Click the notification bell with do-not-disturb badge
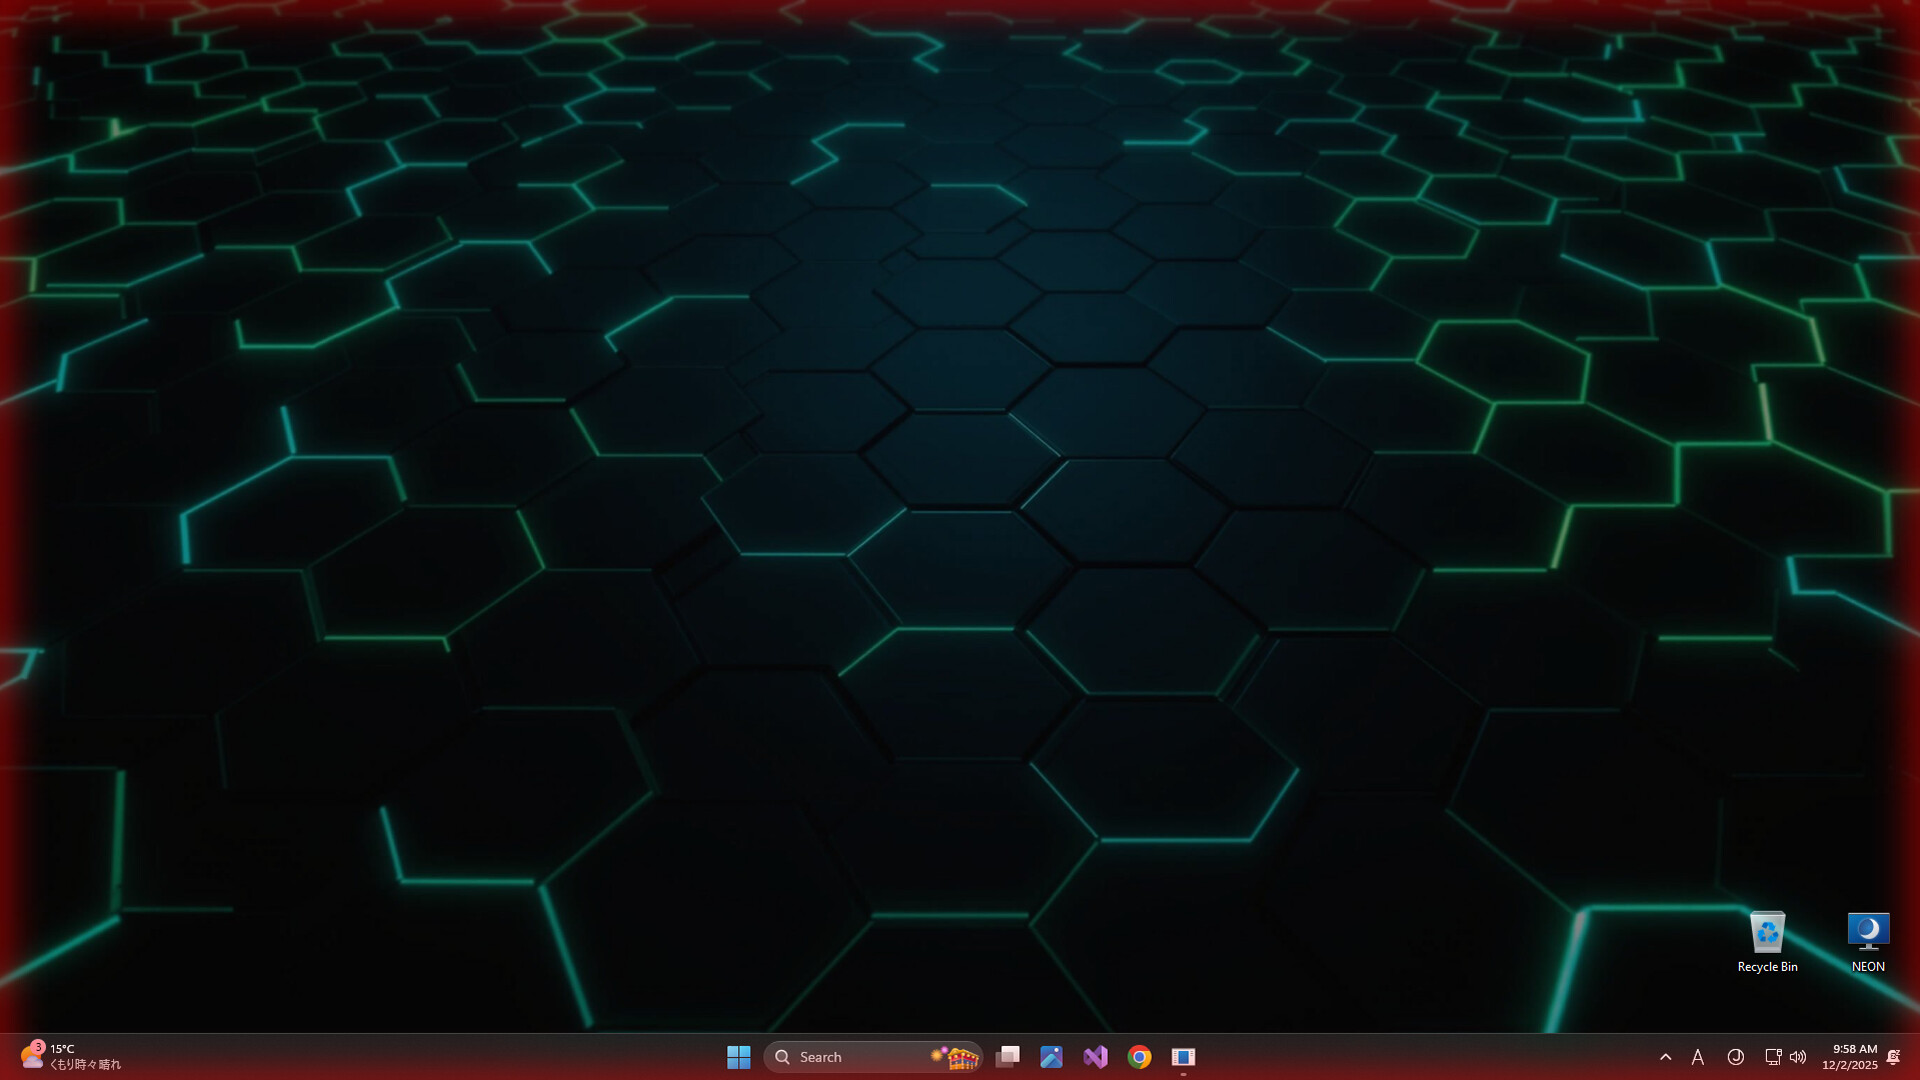1920x1080 pixels. pyautogui.click(x=1894, y=1057)
